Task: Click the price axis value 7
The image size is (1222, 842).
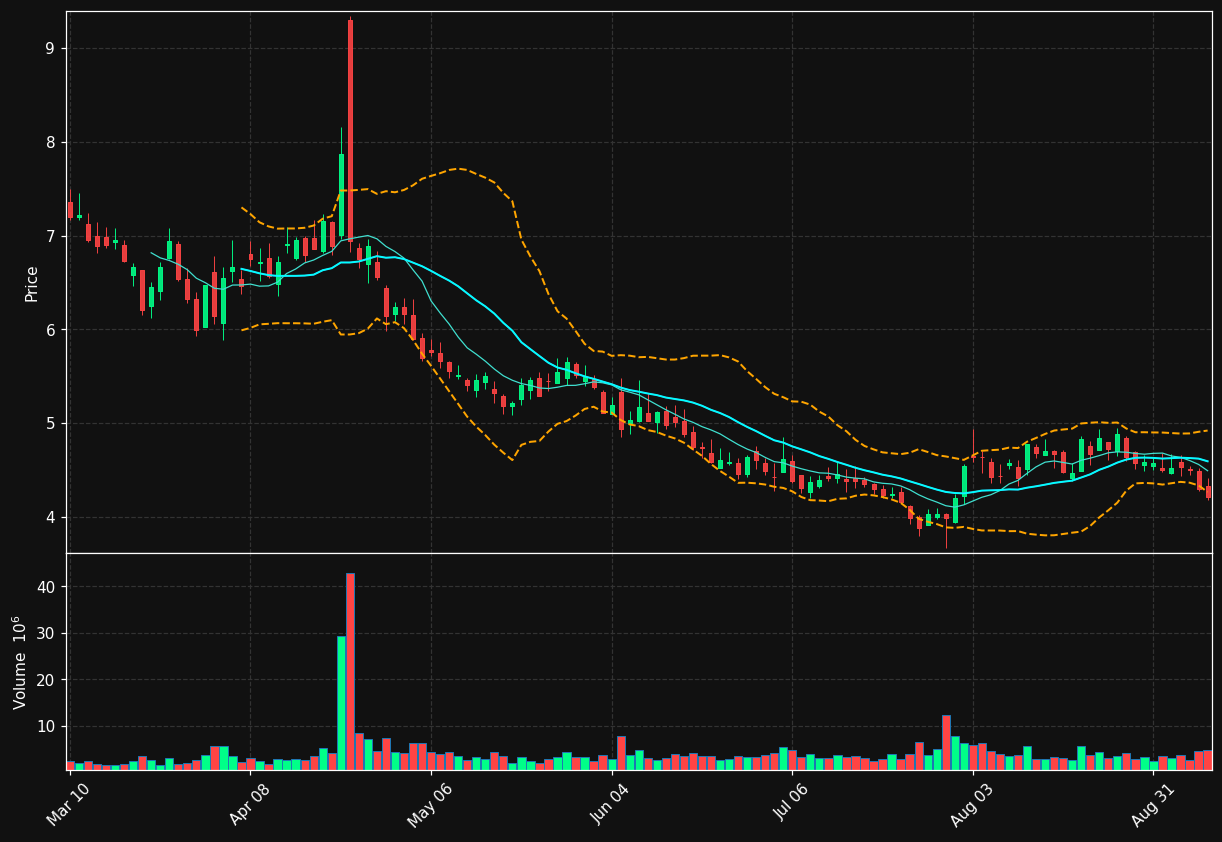Action: (50, 236)
